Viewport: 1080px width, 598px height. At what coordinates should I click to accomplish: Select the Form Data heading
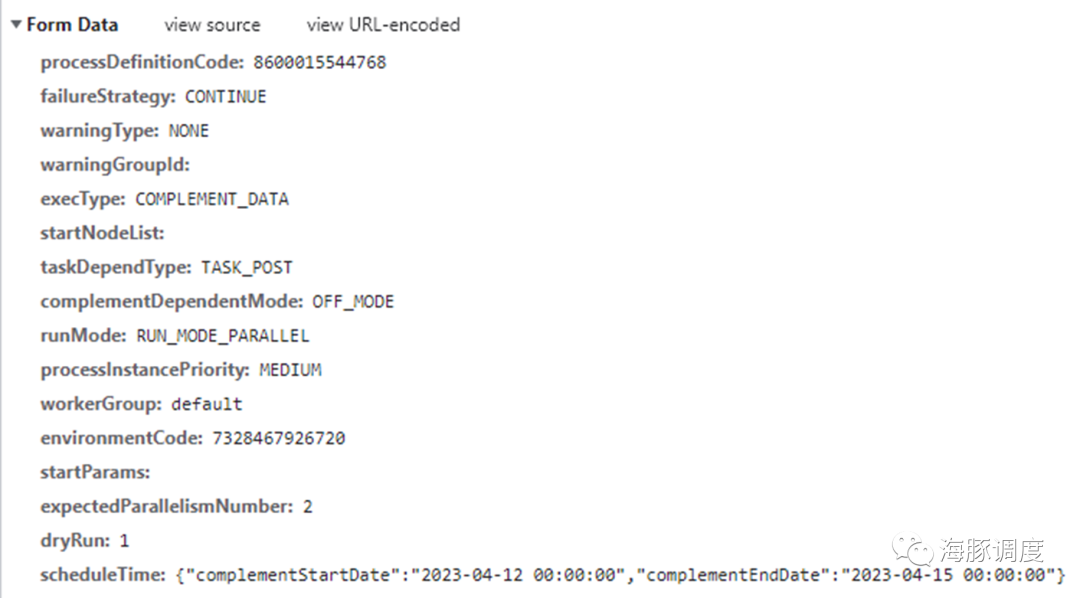point(72,25)
